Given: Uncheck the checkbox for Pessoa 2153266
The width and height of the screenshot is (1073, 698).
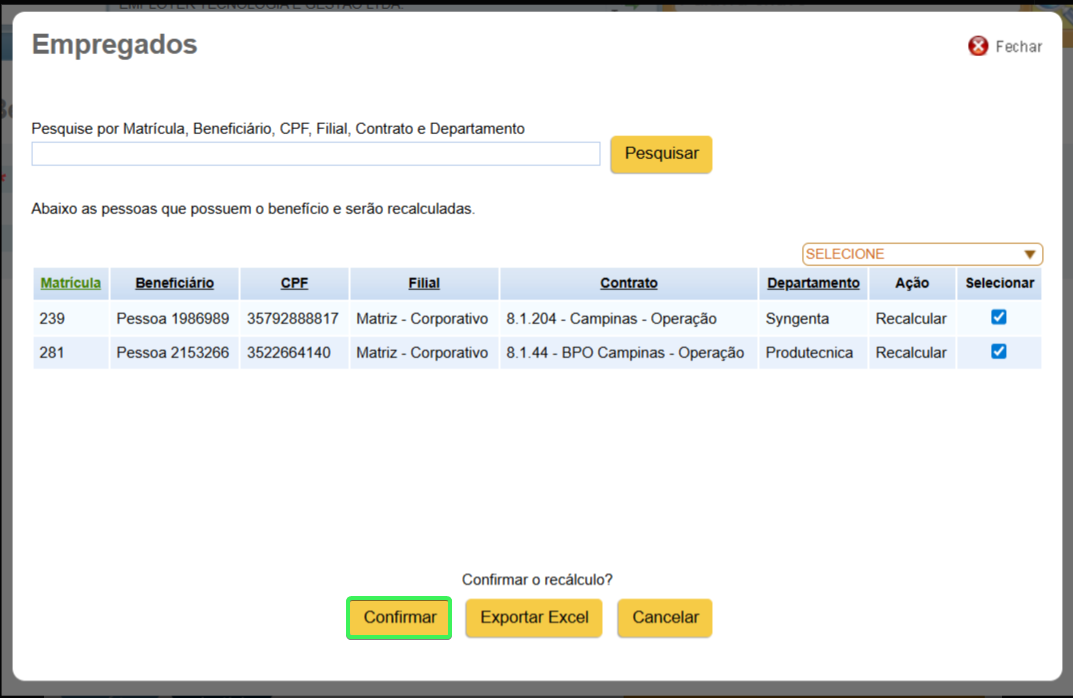Looking at the screenshot, I should pyautogui.click(x=998, y=351).
